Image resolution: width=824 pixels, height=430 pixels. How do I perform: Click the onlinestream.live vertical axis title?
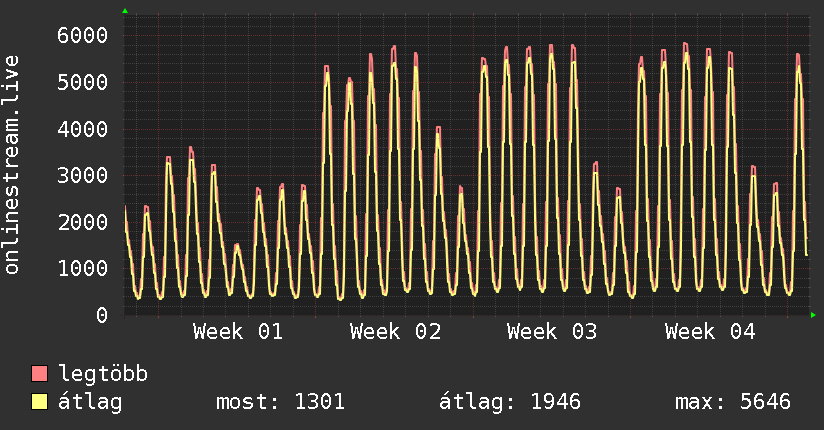pyautogui.click(x=12, y=165)
